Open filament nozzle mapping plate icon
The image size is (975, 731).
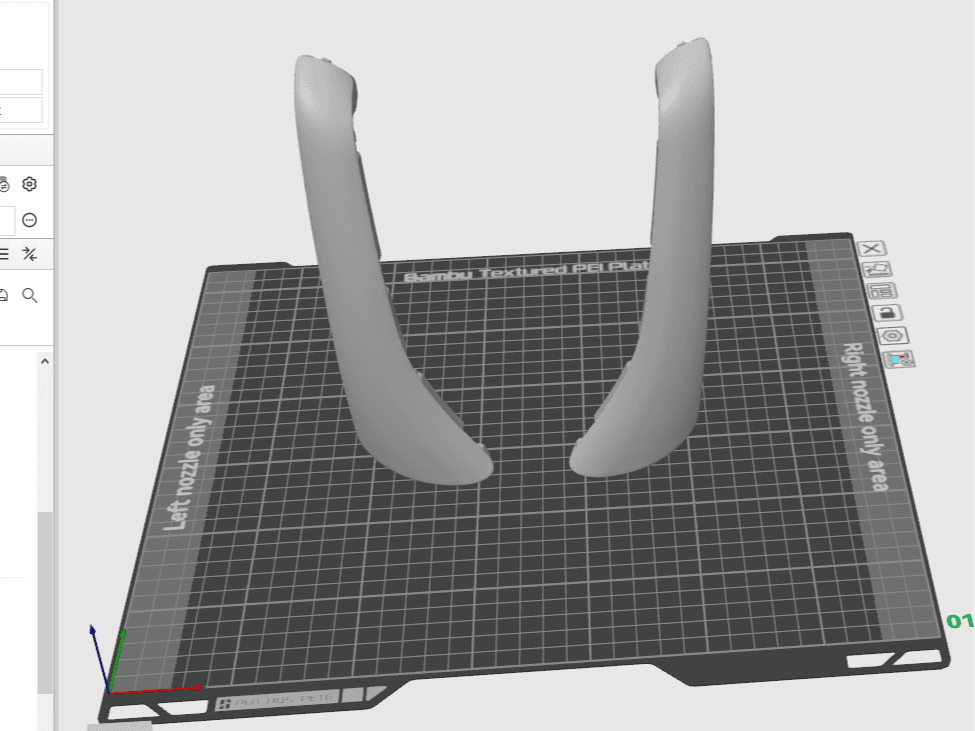pyautogui.click(x=899, y=359)
